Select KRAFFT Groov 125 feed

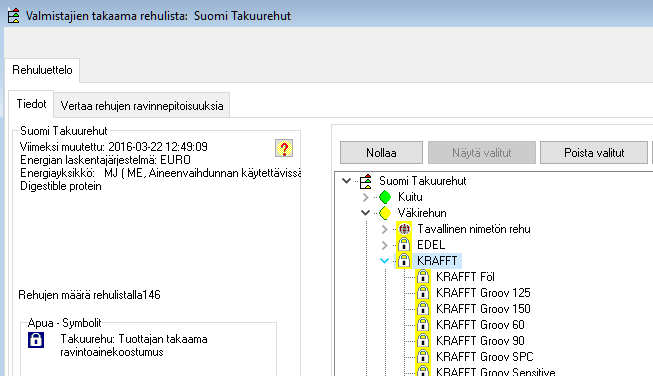(483, 293)
